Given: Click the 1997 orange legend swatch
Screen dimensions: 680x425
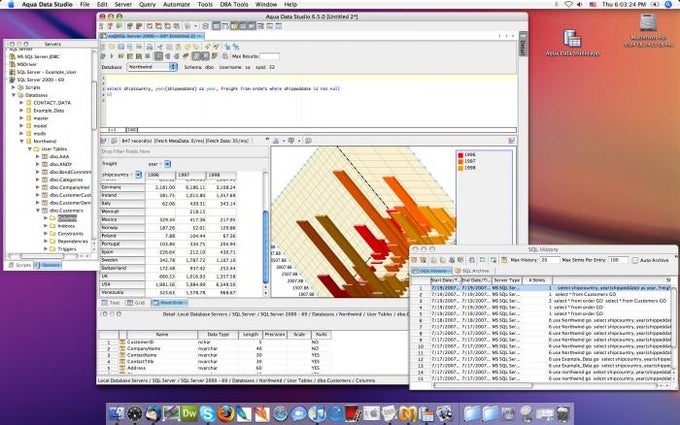Looking at the screenshot, I should (x=461, y=161).
